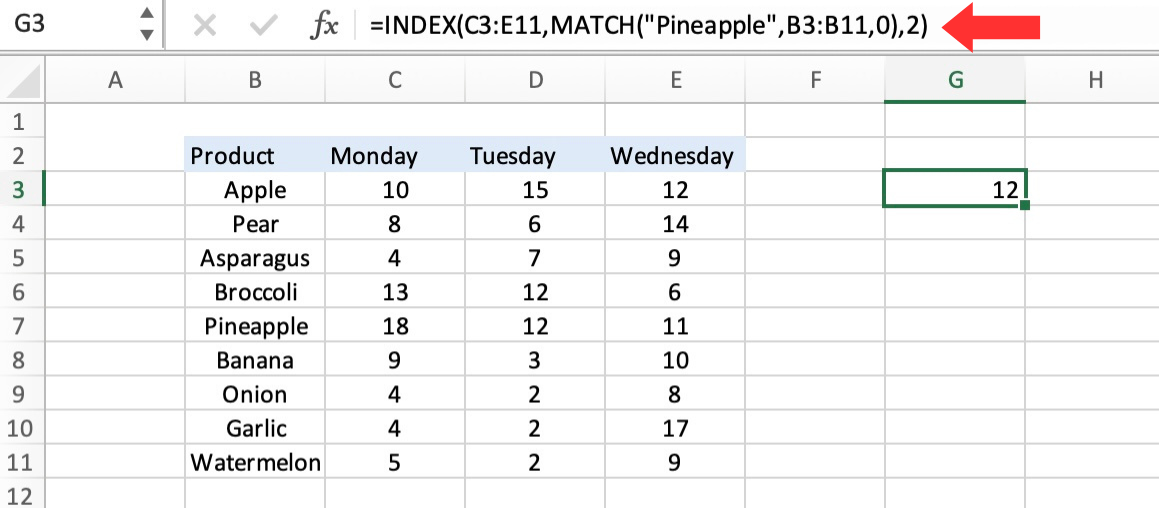This screenshot has width=1159, height=508.
Task: Click the Pineapple cell
Action: pos(255,326)
